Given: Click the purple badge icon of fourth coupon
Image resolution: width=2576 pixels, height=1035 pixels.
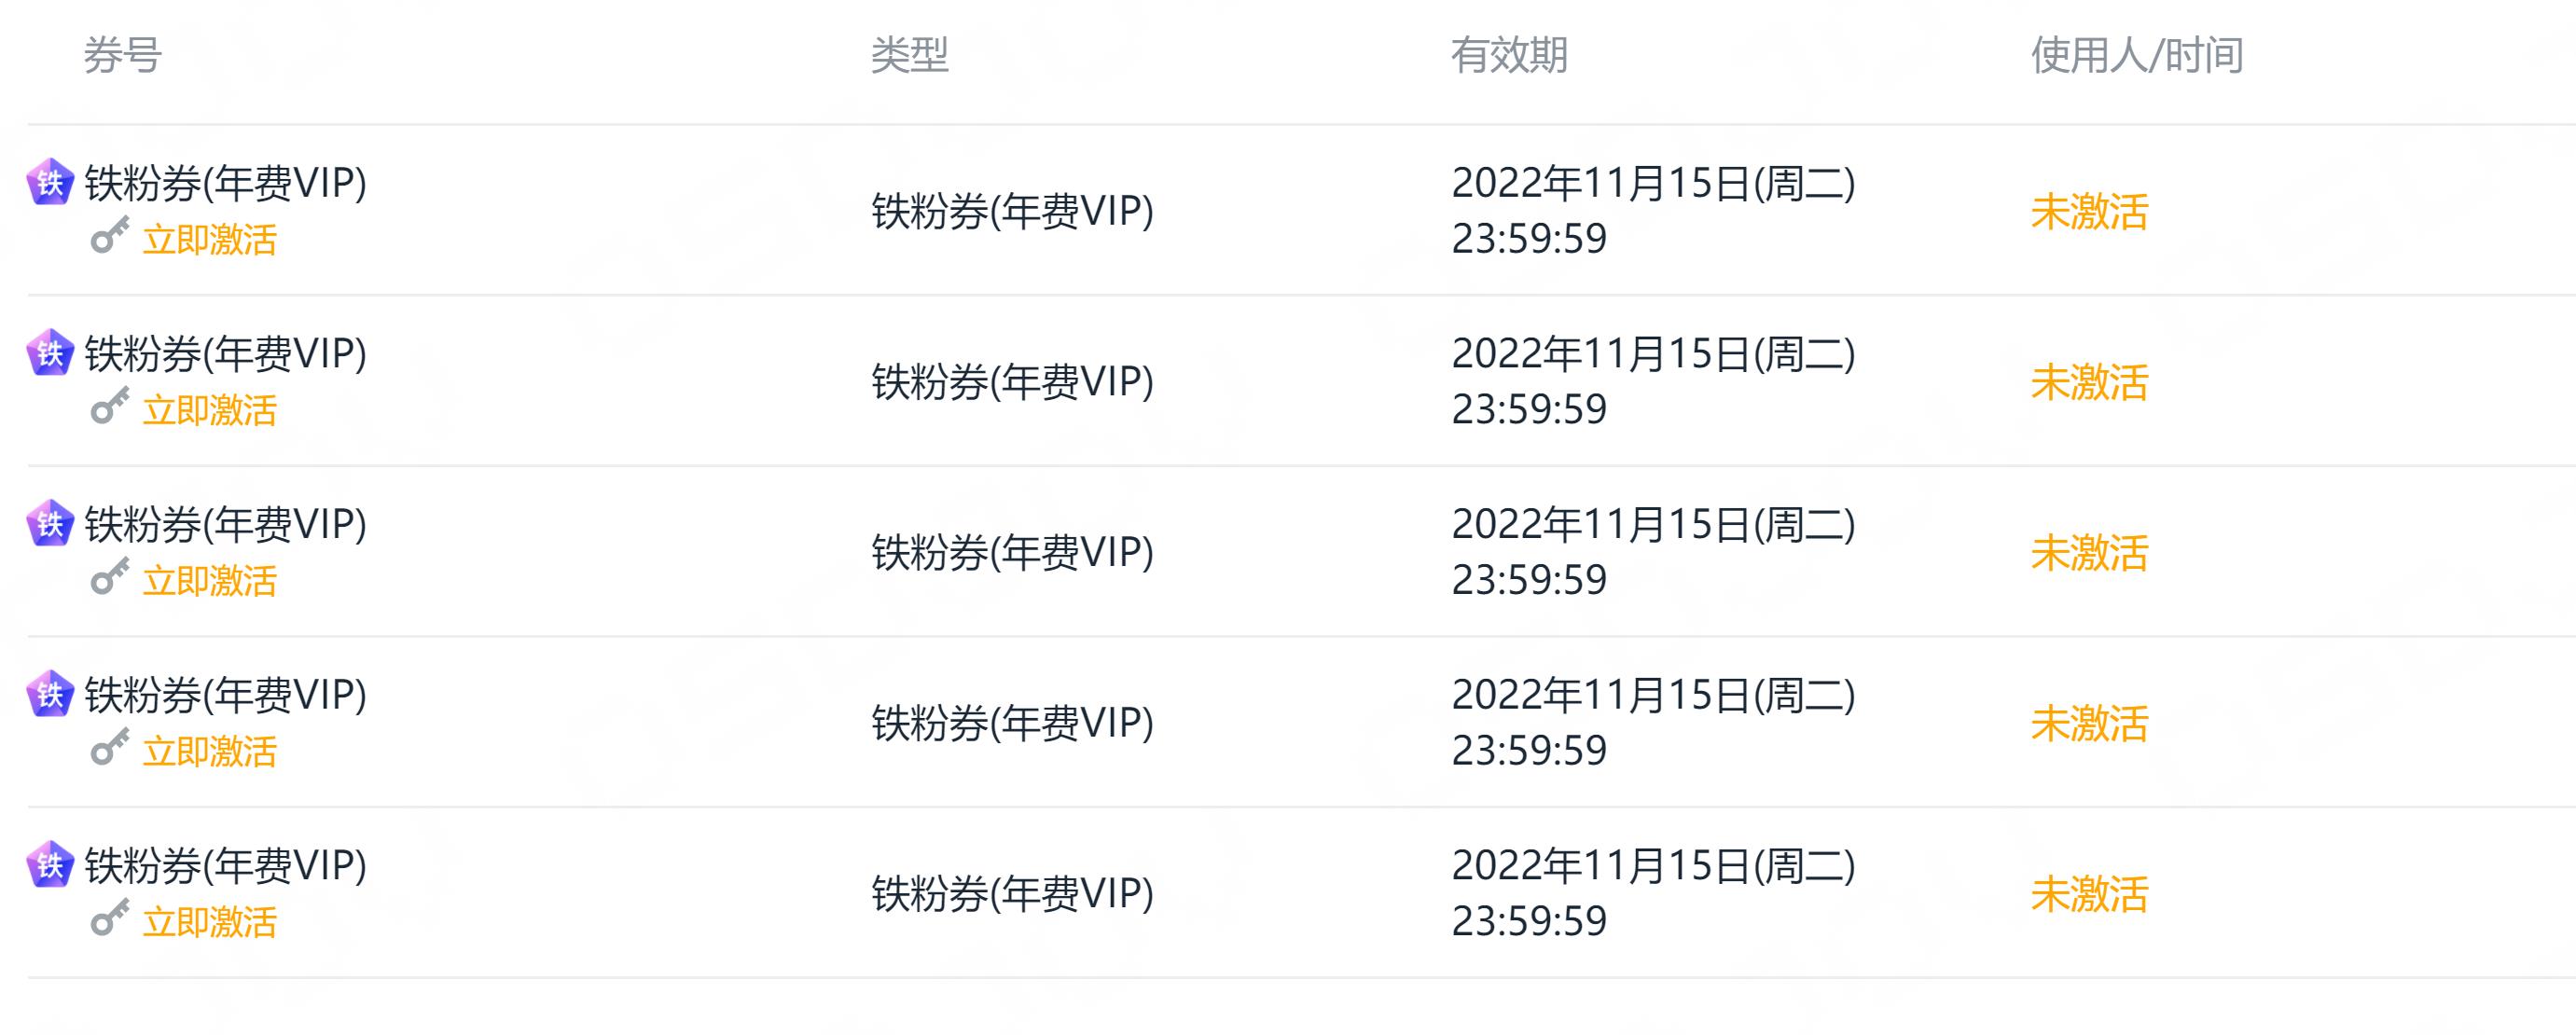Looking at the screenshot, I should click(x=50, y=694).
